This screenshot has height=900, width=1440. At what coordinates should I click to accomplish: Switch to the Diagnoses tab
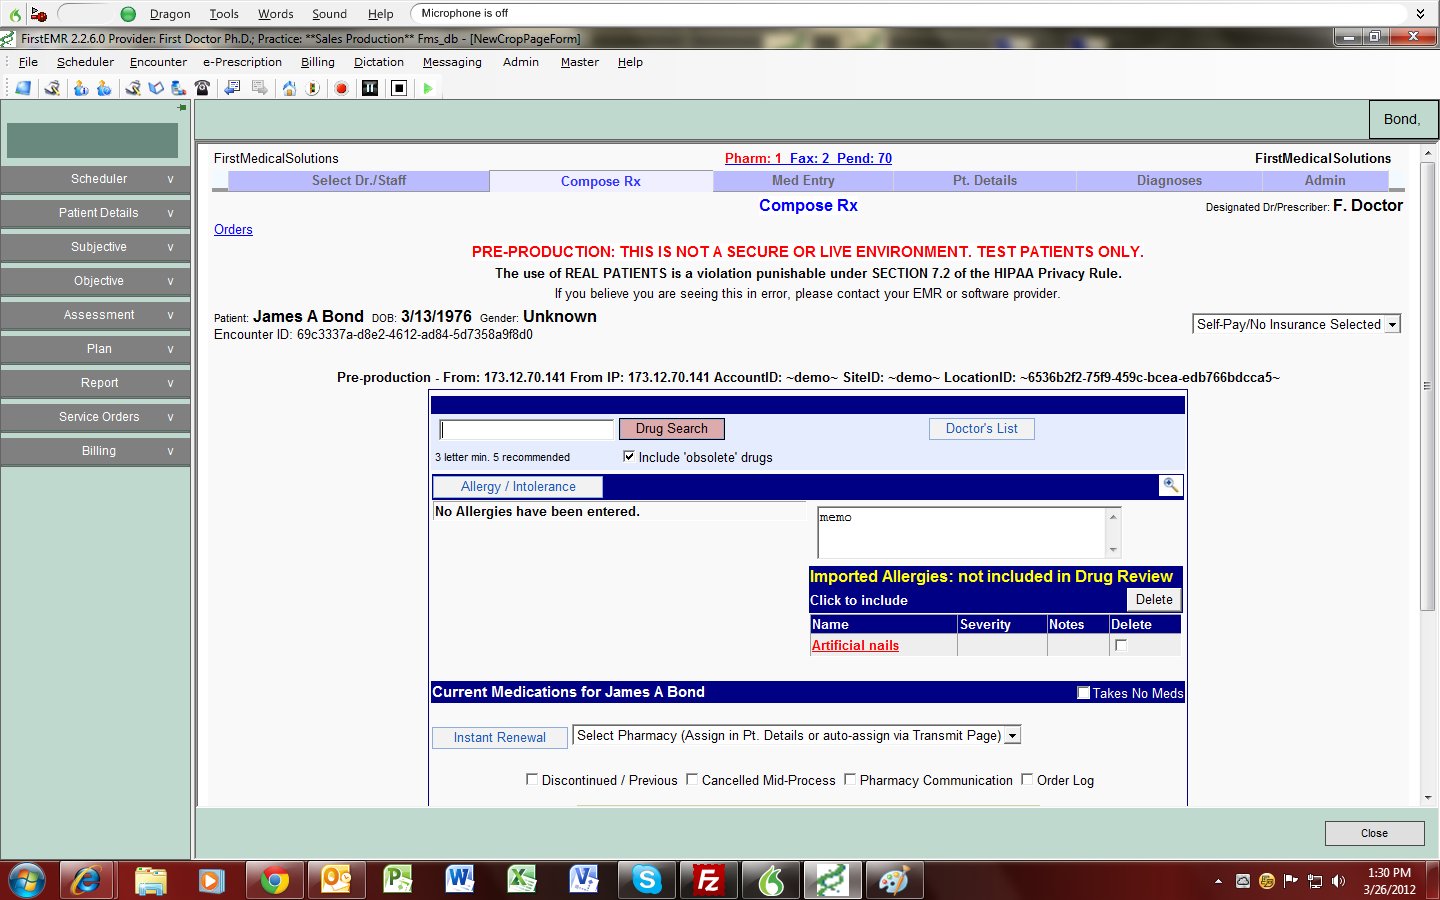1169,181
